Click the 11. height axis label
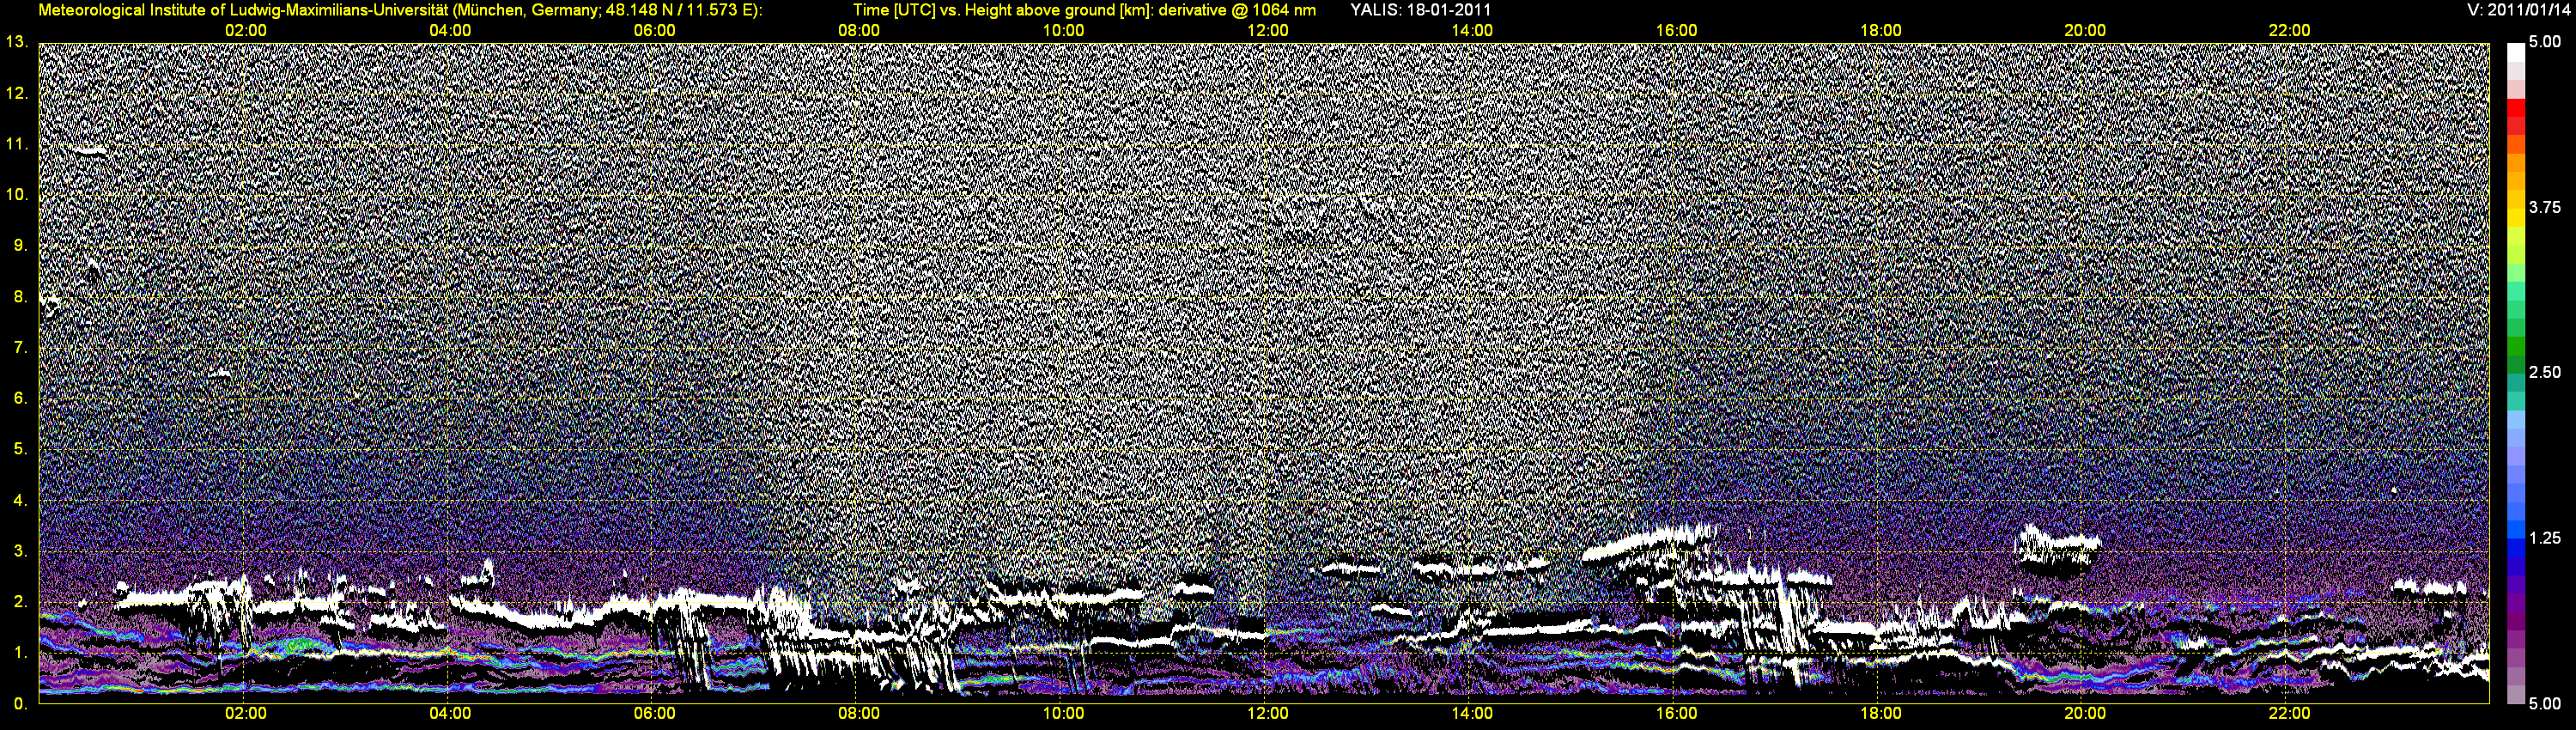Screen dimensions: 2576x730 pos(17,144)
